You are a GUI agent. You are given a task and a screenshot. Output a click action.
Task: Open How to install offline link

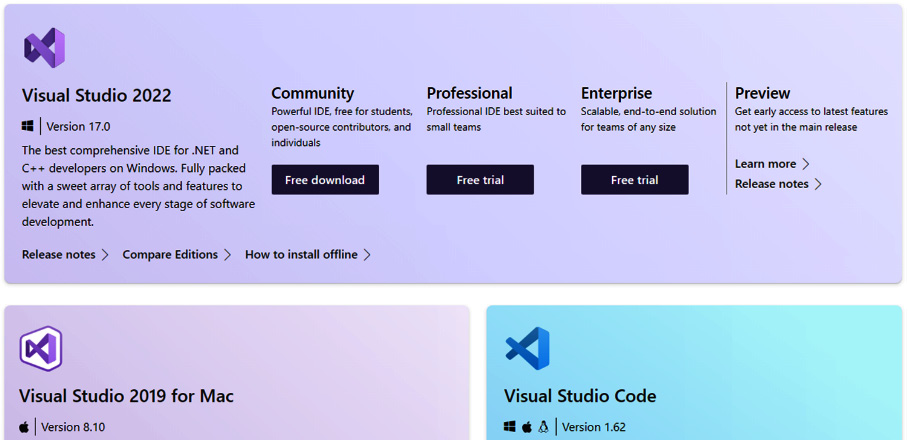[x=301, y=255]
